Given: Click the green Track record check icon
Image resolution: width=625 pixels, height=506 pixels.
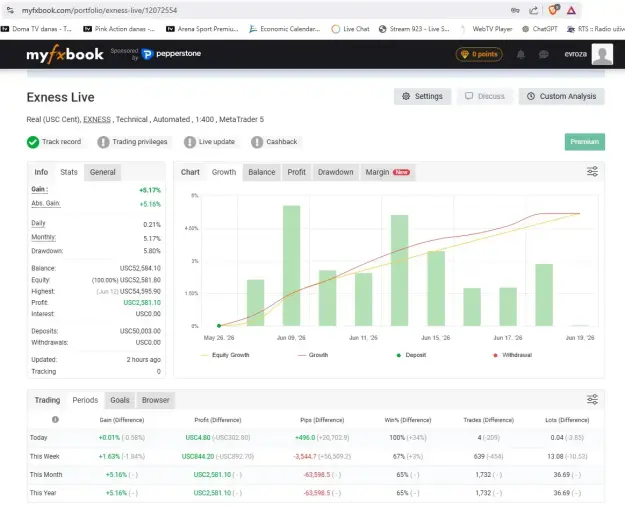Looking at the screenshot, I should 33,142.
